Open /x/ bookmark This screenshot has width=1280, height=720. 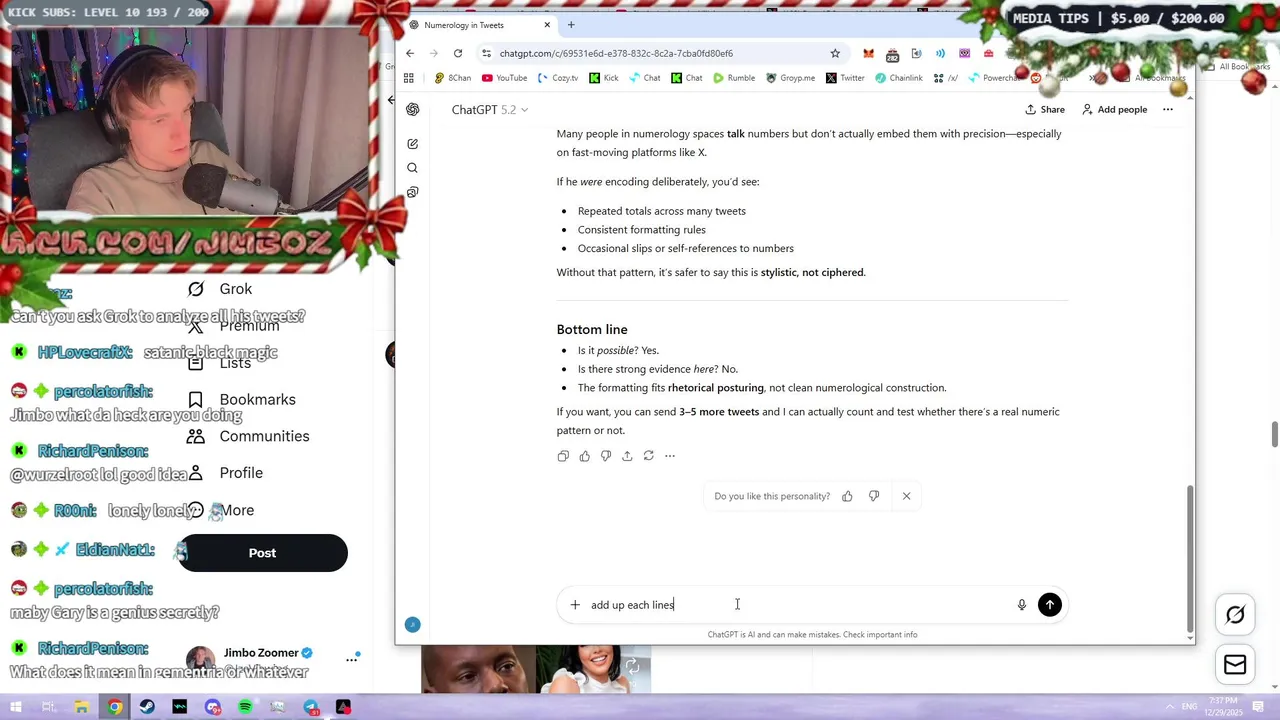tap(946, 78)
